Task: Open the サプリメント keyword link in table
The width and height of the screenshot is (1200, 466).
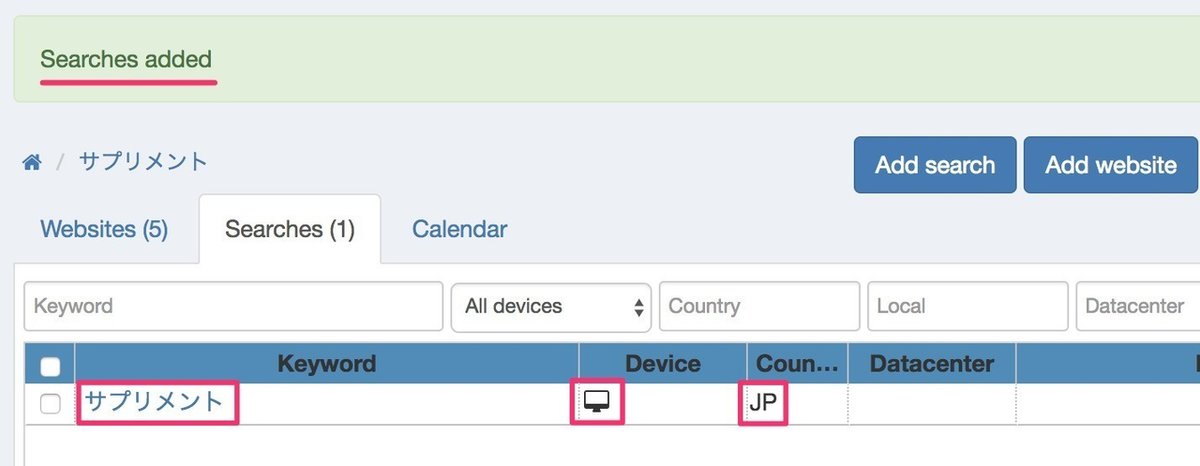Action: tap(155, 402)
